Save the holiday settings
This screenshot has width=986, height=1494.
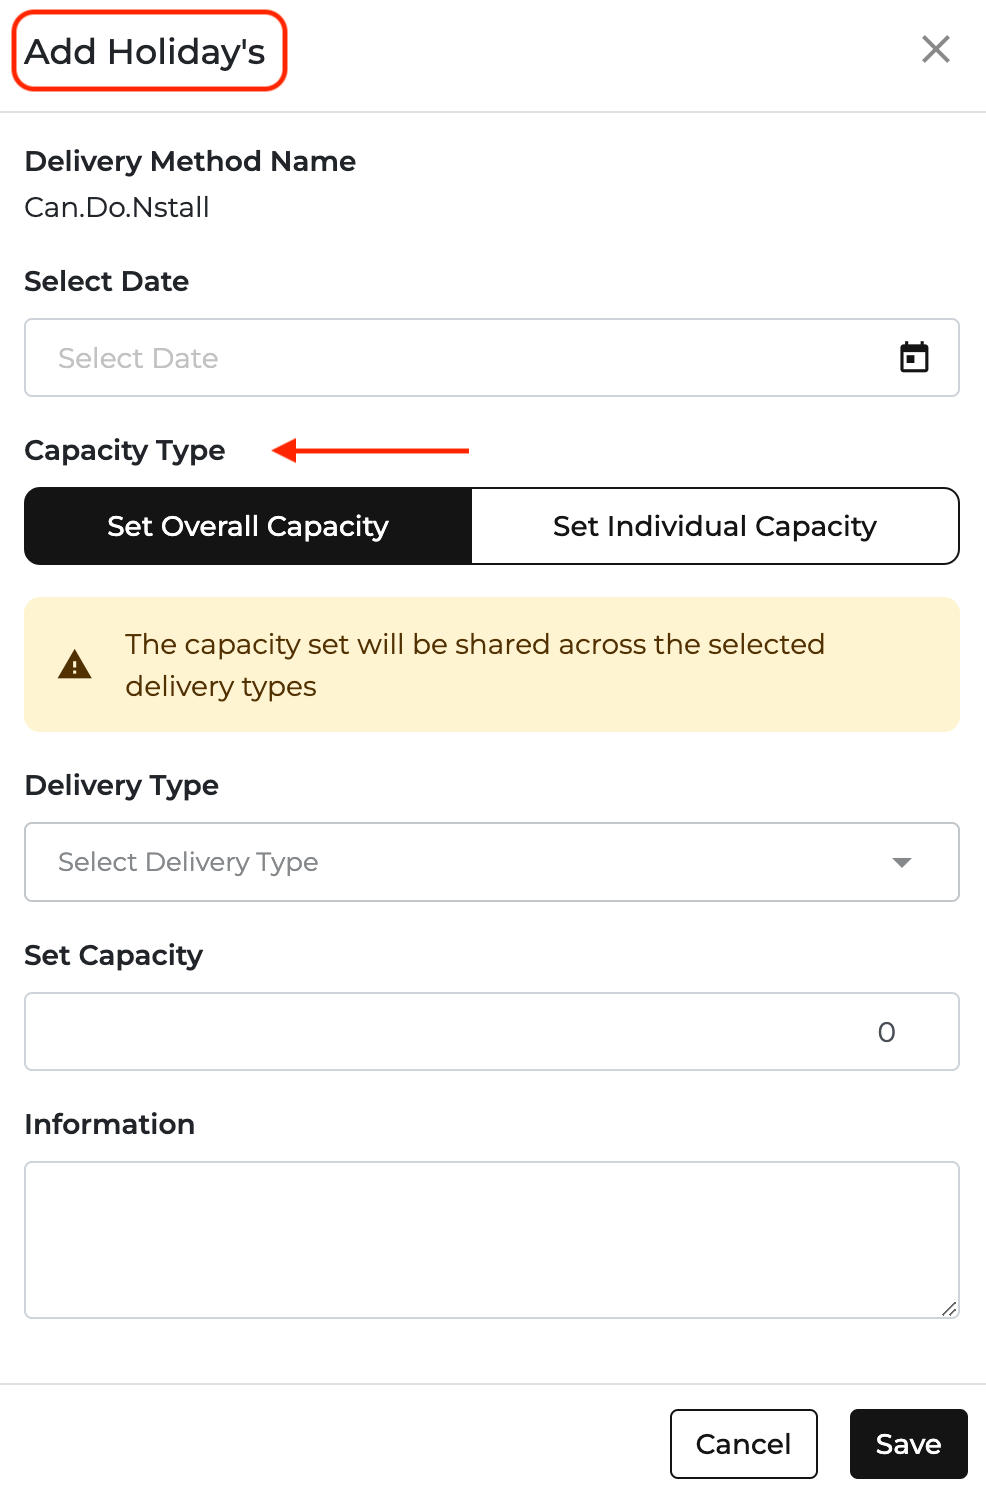[x=908, y=1444]
